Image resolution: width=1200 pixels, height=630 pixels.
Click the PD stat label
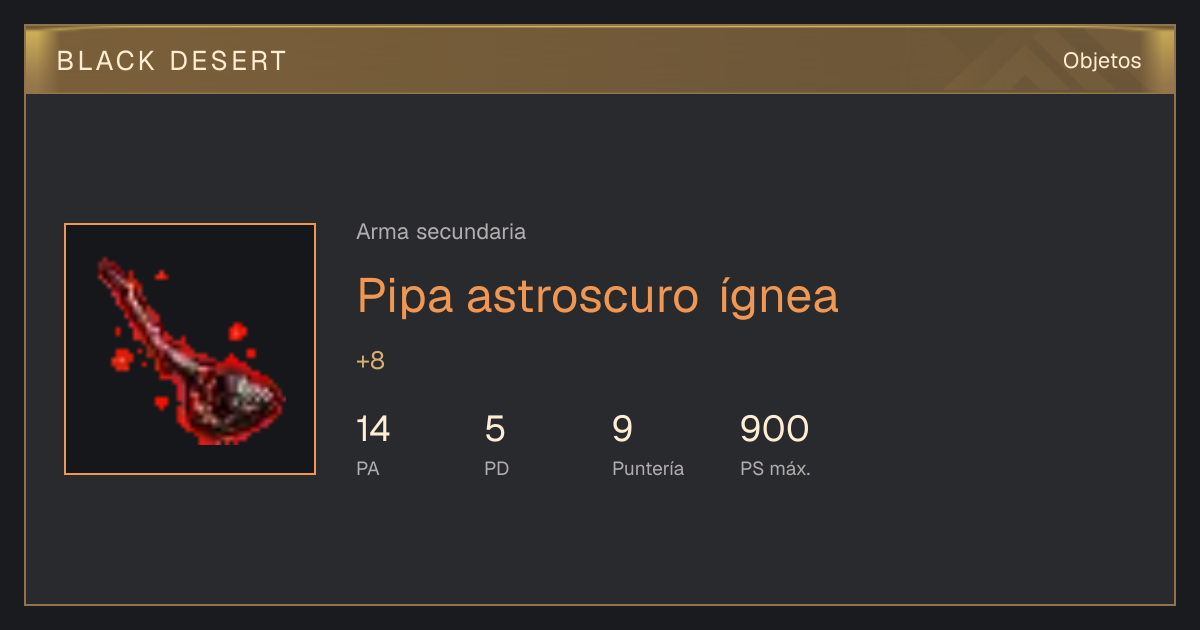click(x=497, y=468)
